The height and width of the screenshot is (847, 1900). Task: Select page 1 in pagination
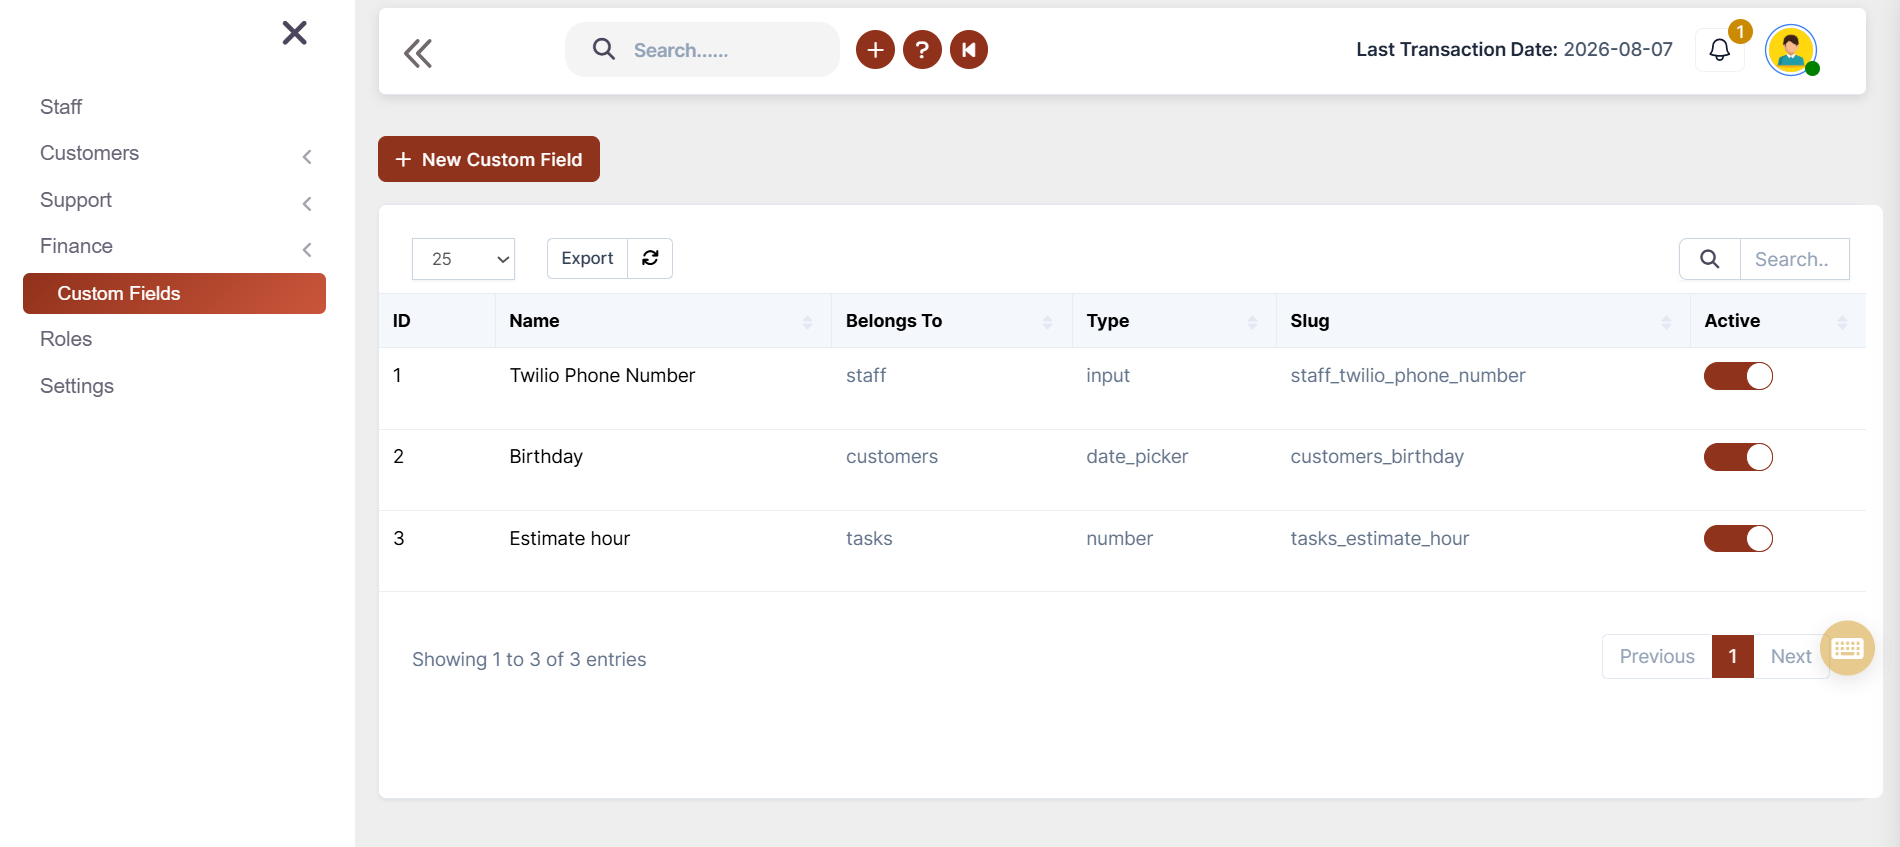click(x=1733, y=656)
